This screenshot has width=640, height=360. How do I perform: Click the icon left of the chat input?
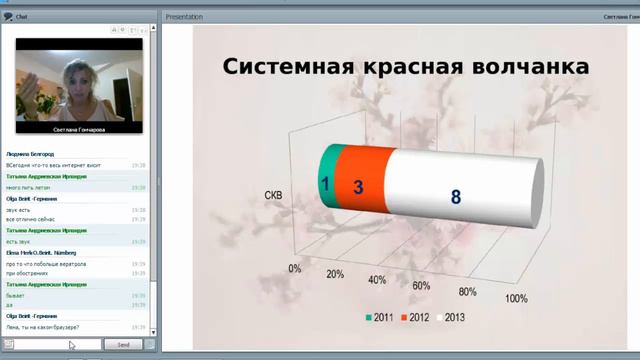pyautogui.click(x=8, y=344)
